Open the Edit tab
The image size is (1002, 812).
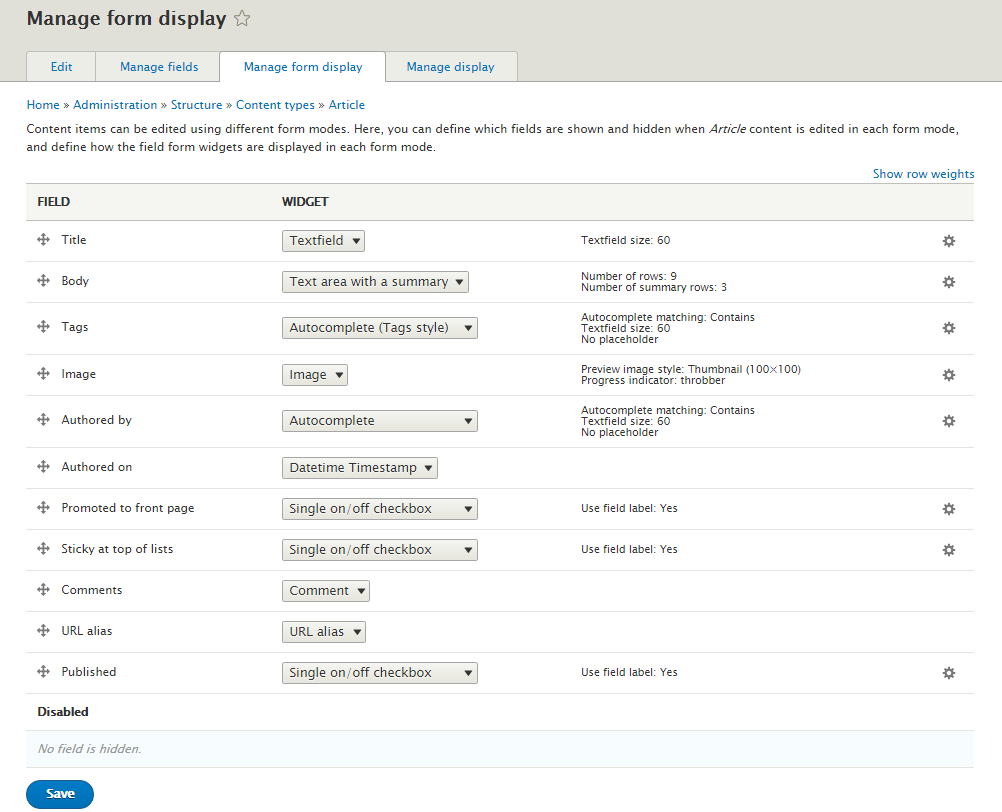tap(61, 67)
